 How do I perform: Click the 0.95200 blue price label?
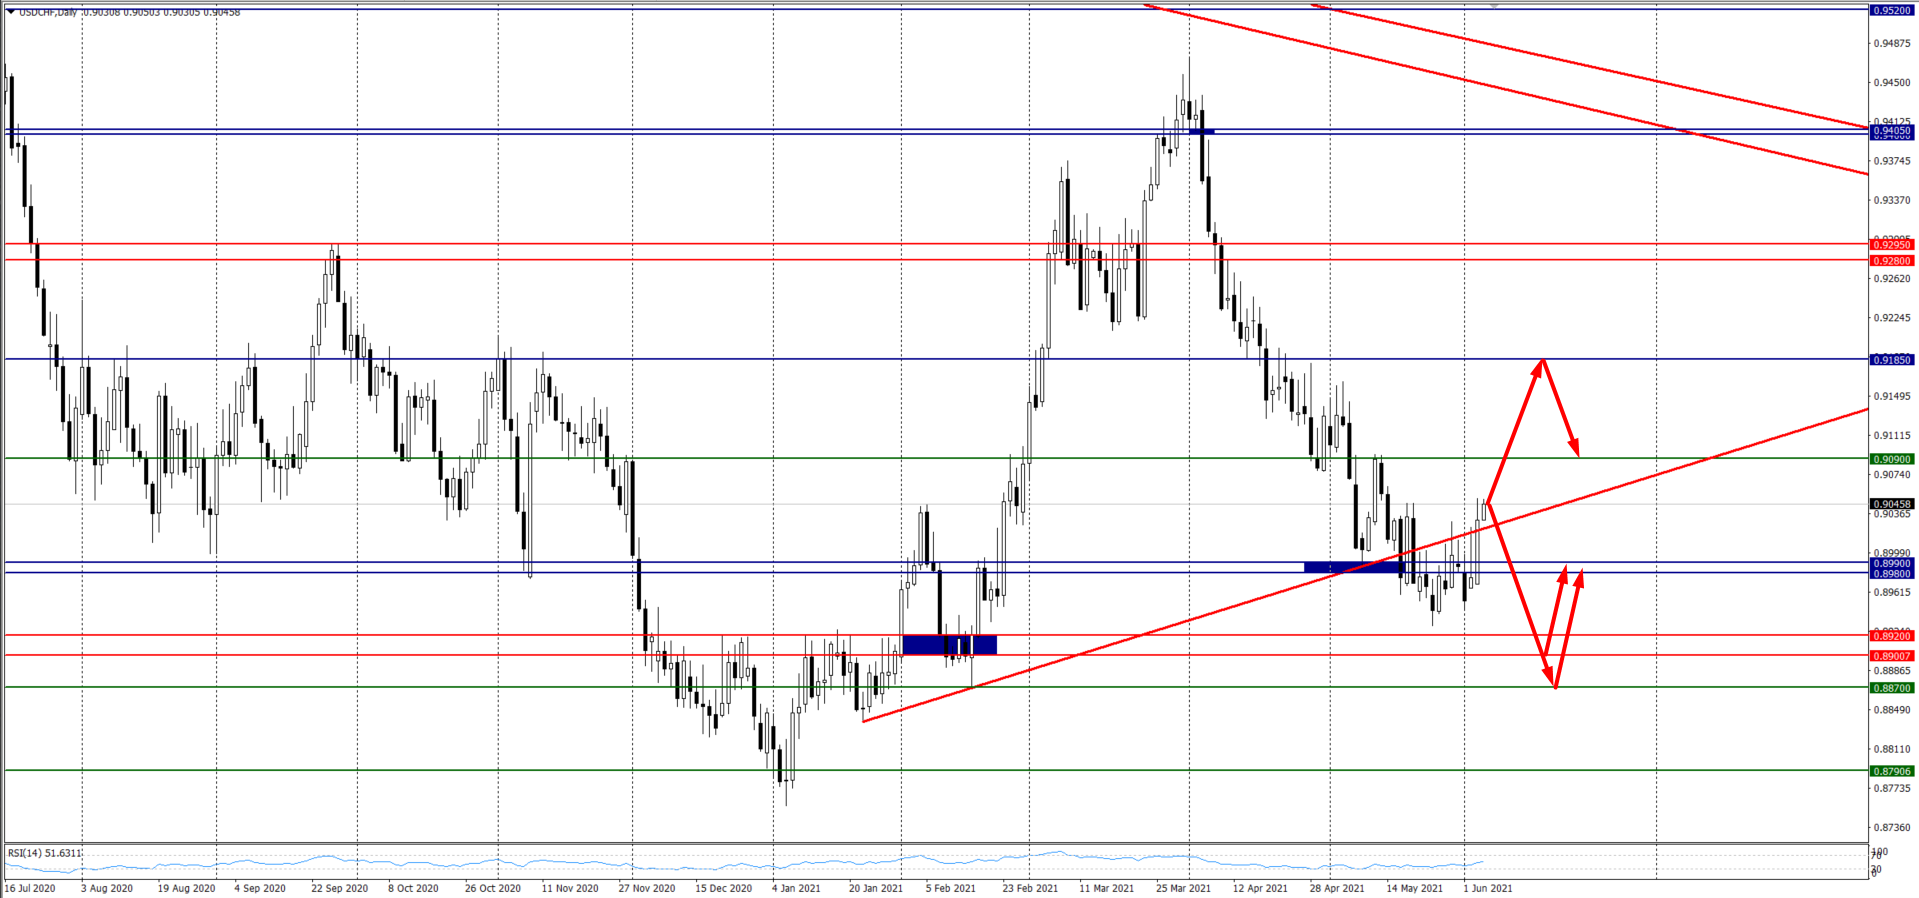tap(1891, 10)
